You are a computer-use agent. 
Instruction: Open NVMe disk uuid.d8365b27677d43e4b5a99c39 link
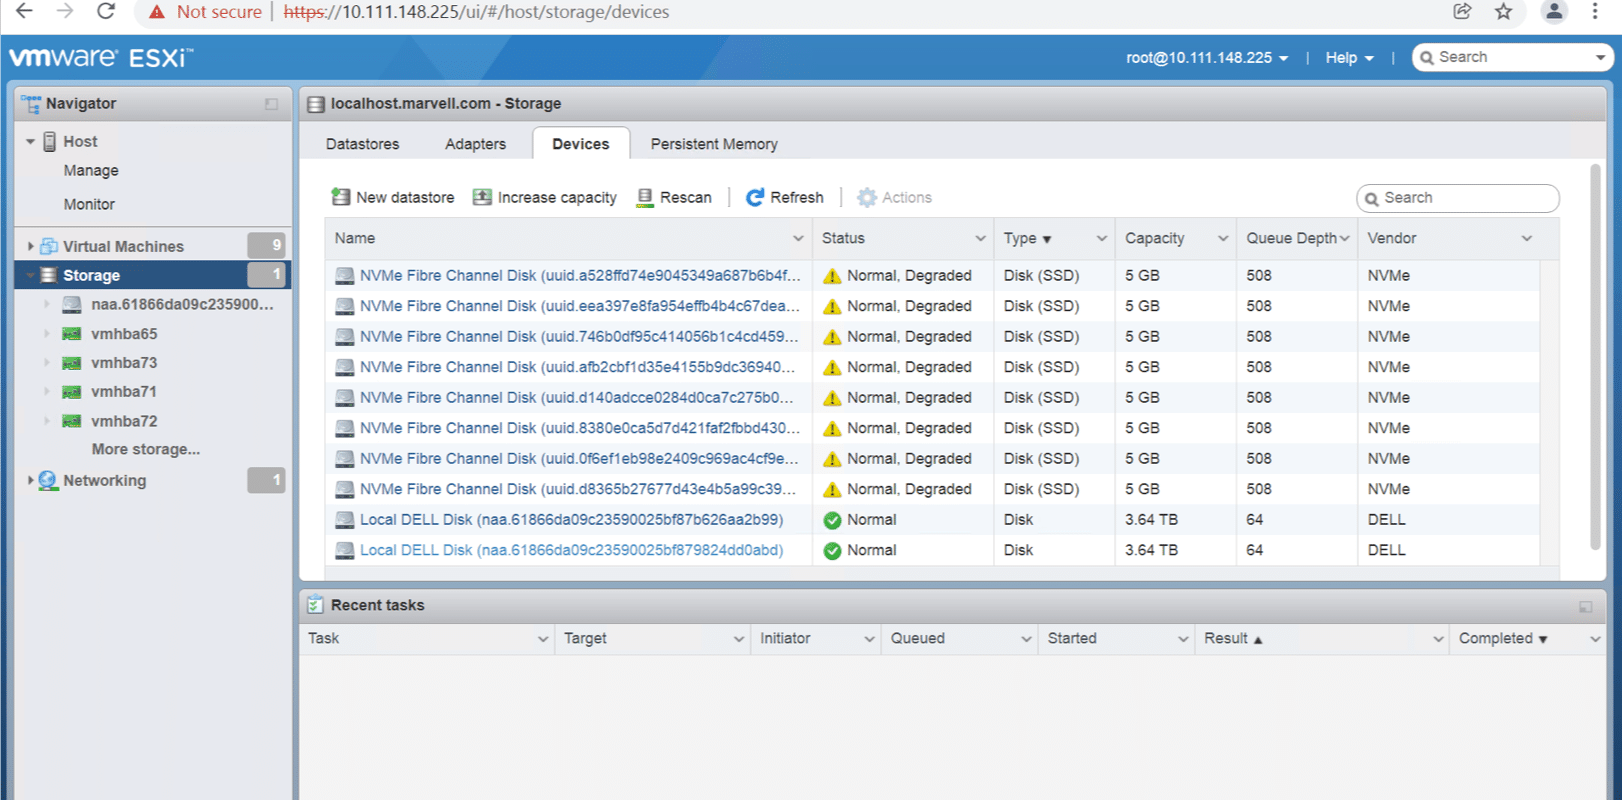[578, 489]
